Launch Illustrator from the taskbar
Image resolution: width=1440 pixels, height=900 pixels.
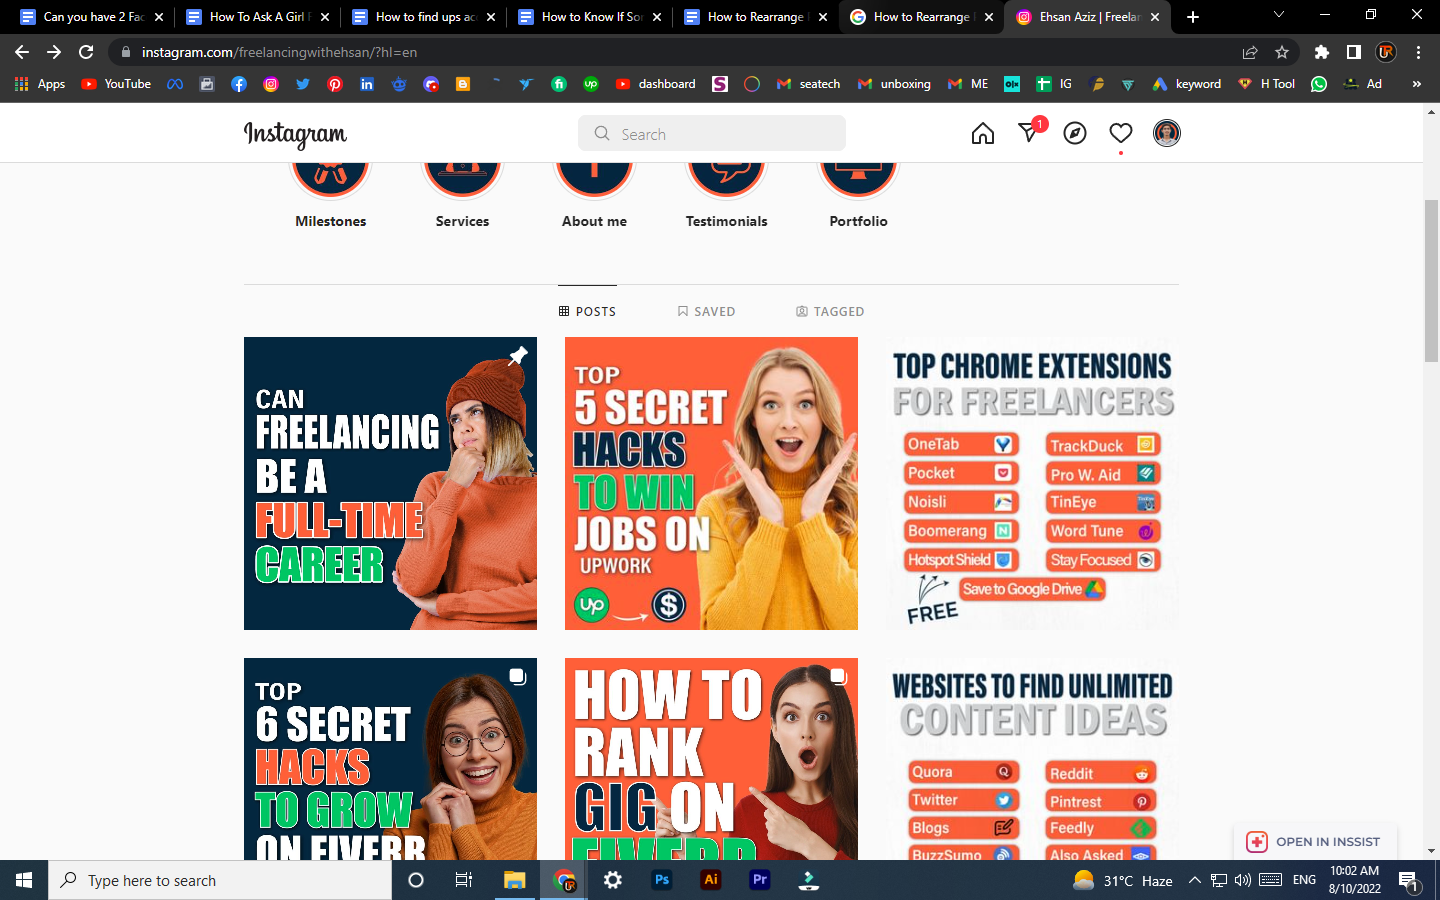[711, 880]
